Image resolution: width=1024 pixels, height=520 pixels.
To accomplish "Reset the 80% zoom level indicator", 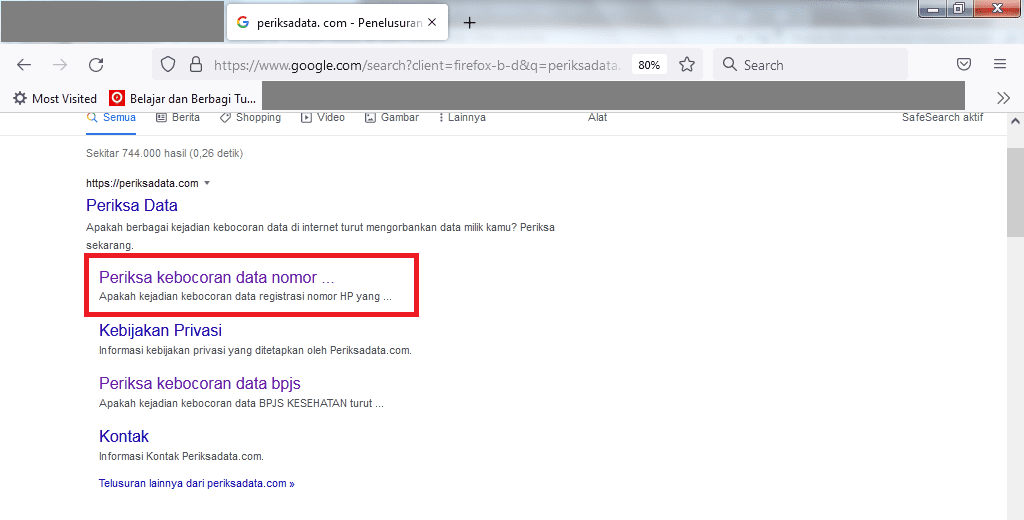I will pos(649,65).
